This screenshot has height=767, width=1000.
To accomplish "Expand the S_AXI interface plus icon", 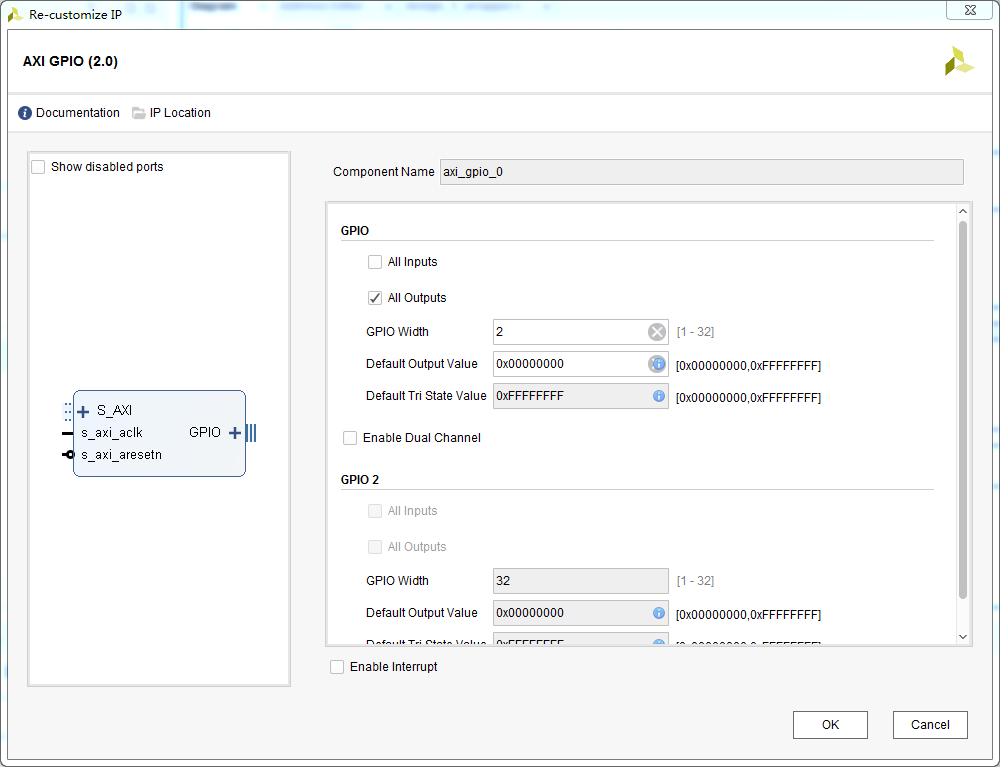I will tap(83, 411).
